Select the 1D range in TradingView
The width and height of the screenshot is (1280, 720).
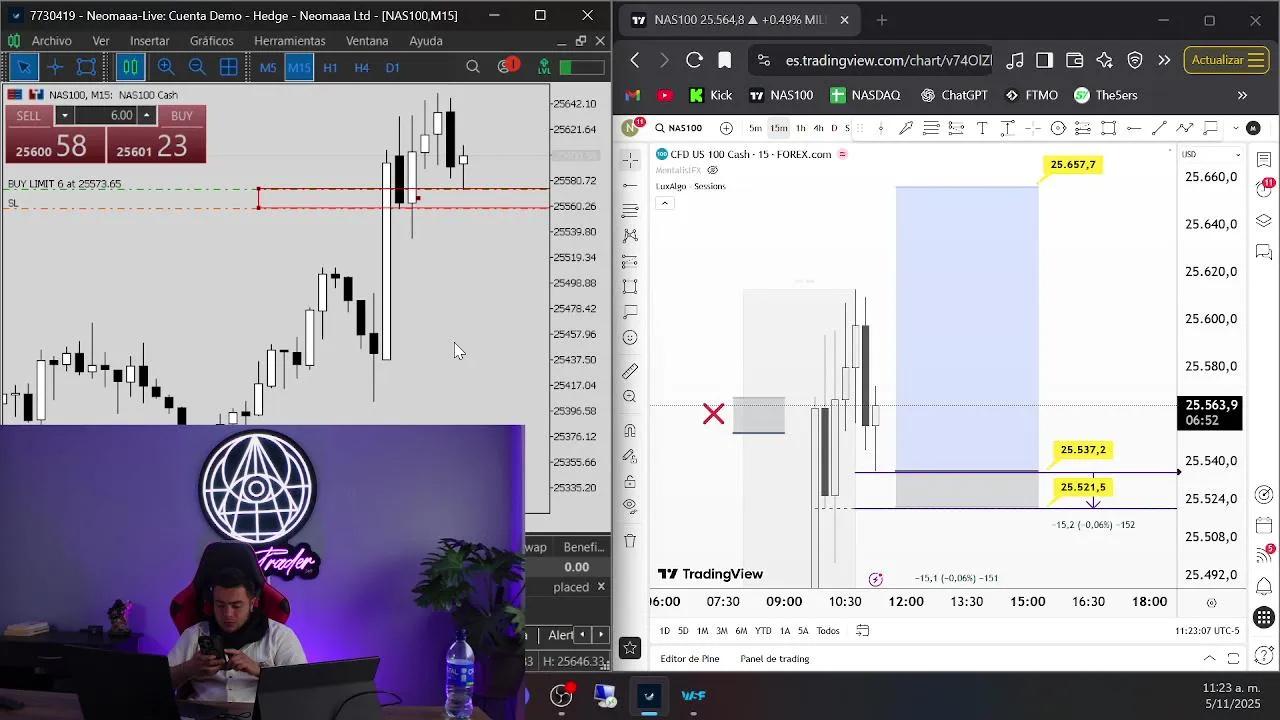click(664, 631)
